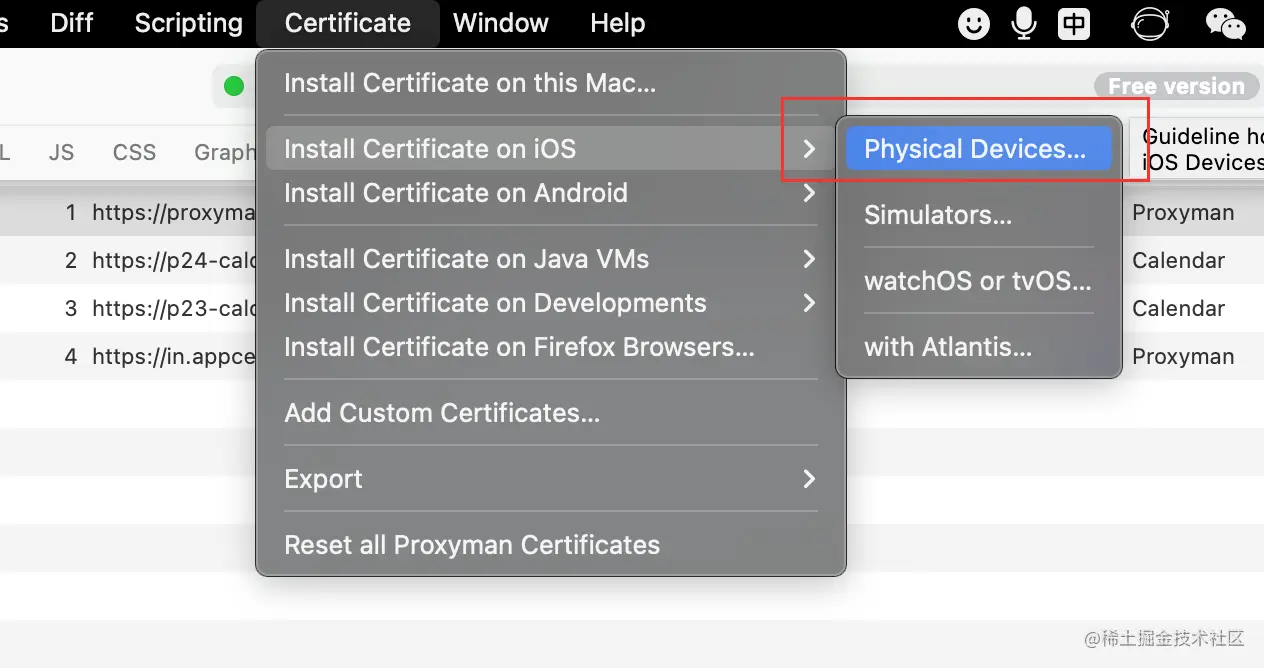Select Physical Devices... from iOS submenu
Image resolution: width=1264 pixels, height=668 pixels.
pos(975,149)
